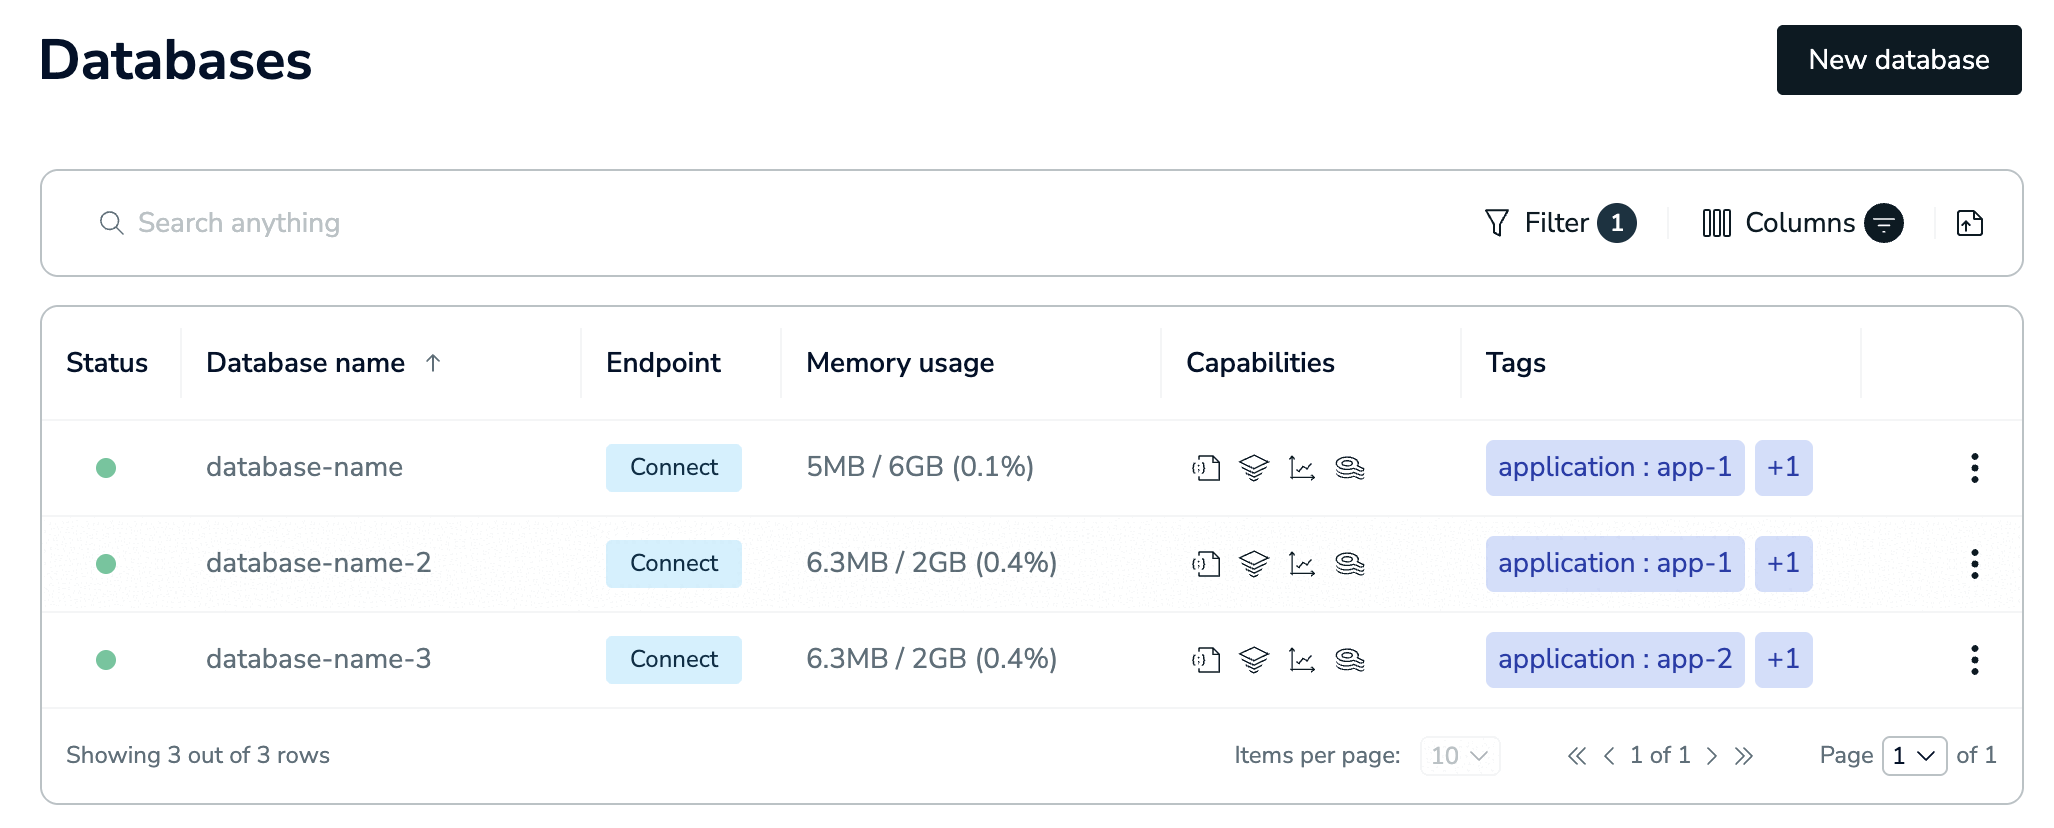Expand the +1 tags badge for database-name
Image resolution: width=2054 pixels, height=828 pixels.
coord(1783,468)
